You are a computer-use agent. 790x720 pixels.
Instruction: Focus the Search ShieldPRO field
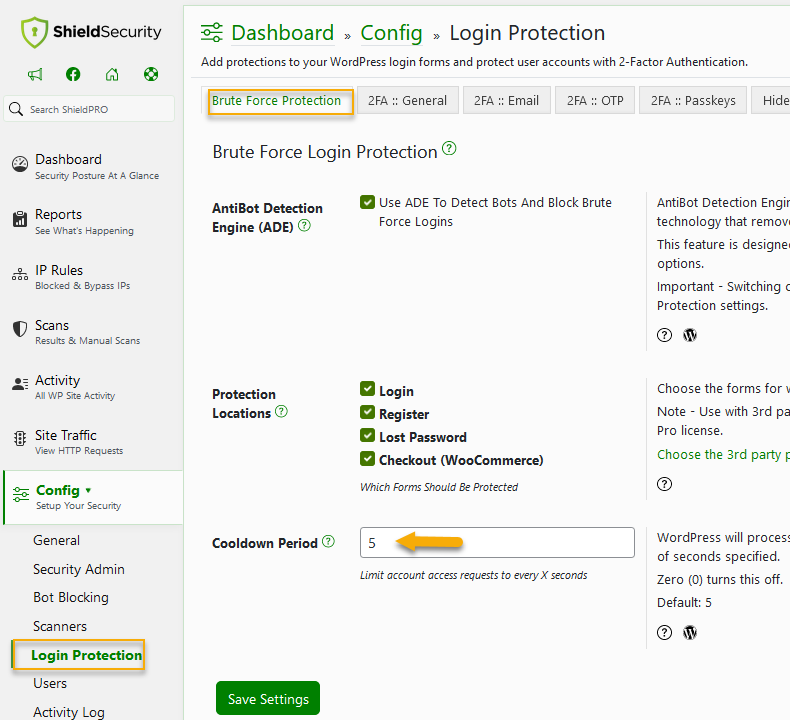point(89,109)
